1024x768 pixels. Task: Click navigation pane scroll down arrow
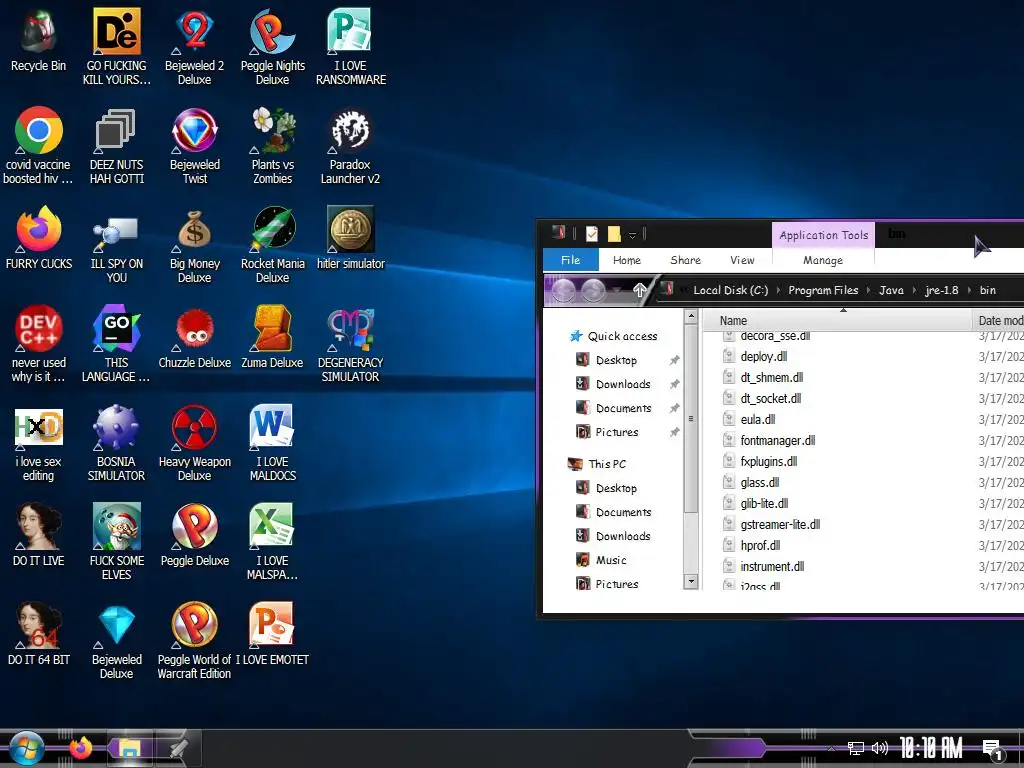click(690, 581)
